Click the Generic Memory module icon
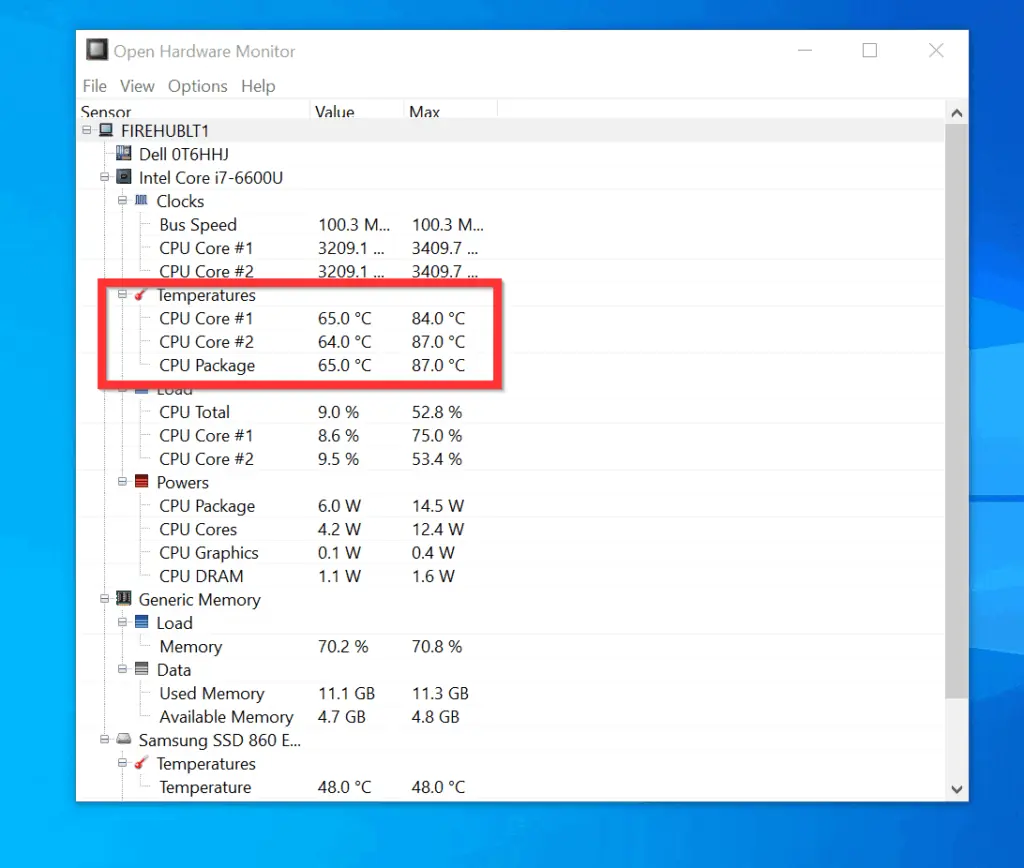Image resolution: width=1024 pixels, height=868 pixels. 123,599
